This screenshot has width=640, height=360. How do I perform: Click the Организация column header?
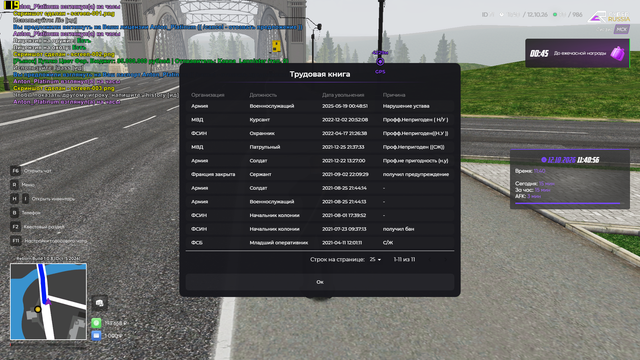click(x=207, y=95)
